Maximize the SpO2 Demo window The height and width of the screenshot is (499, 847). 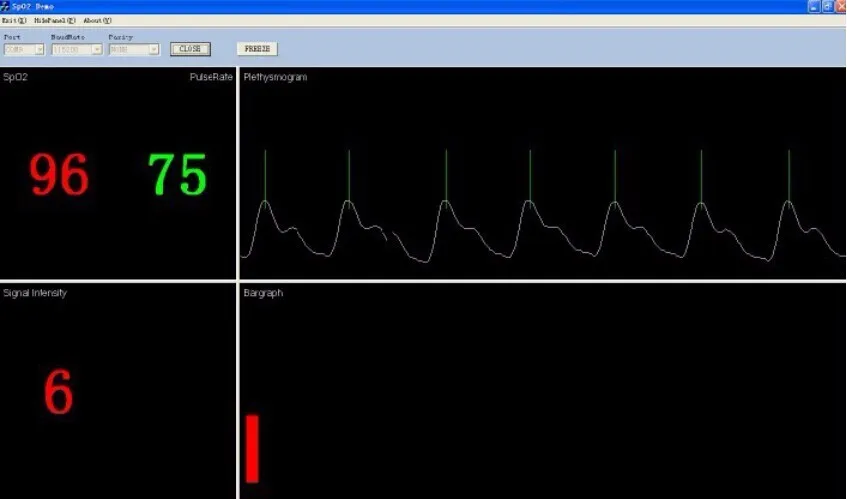(826, 6)
